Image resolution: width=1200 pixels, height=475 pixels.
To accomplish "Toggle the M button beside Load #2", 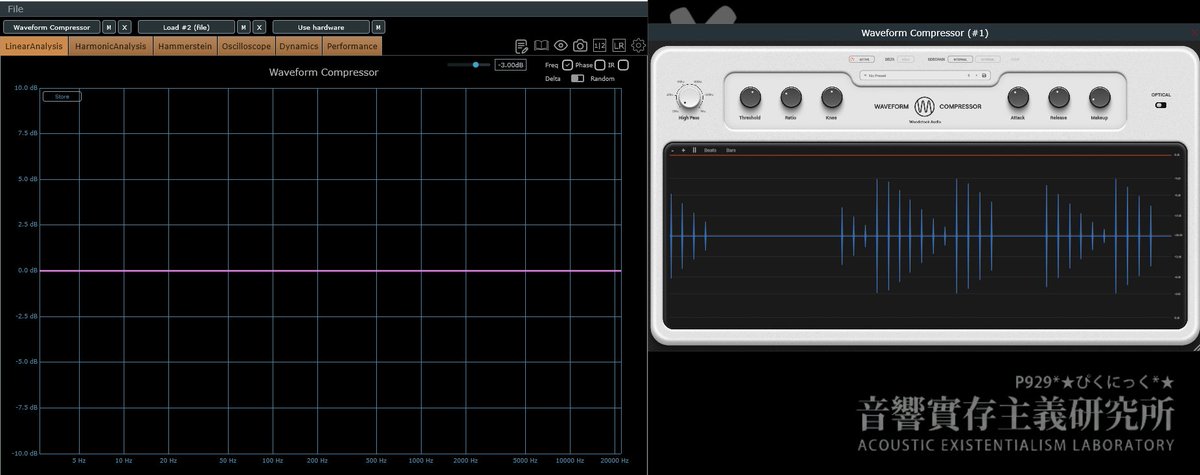I will coord(244,27).
